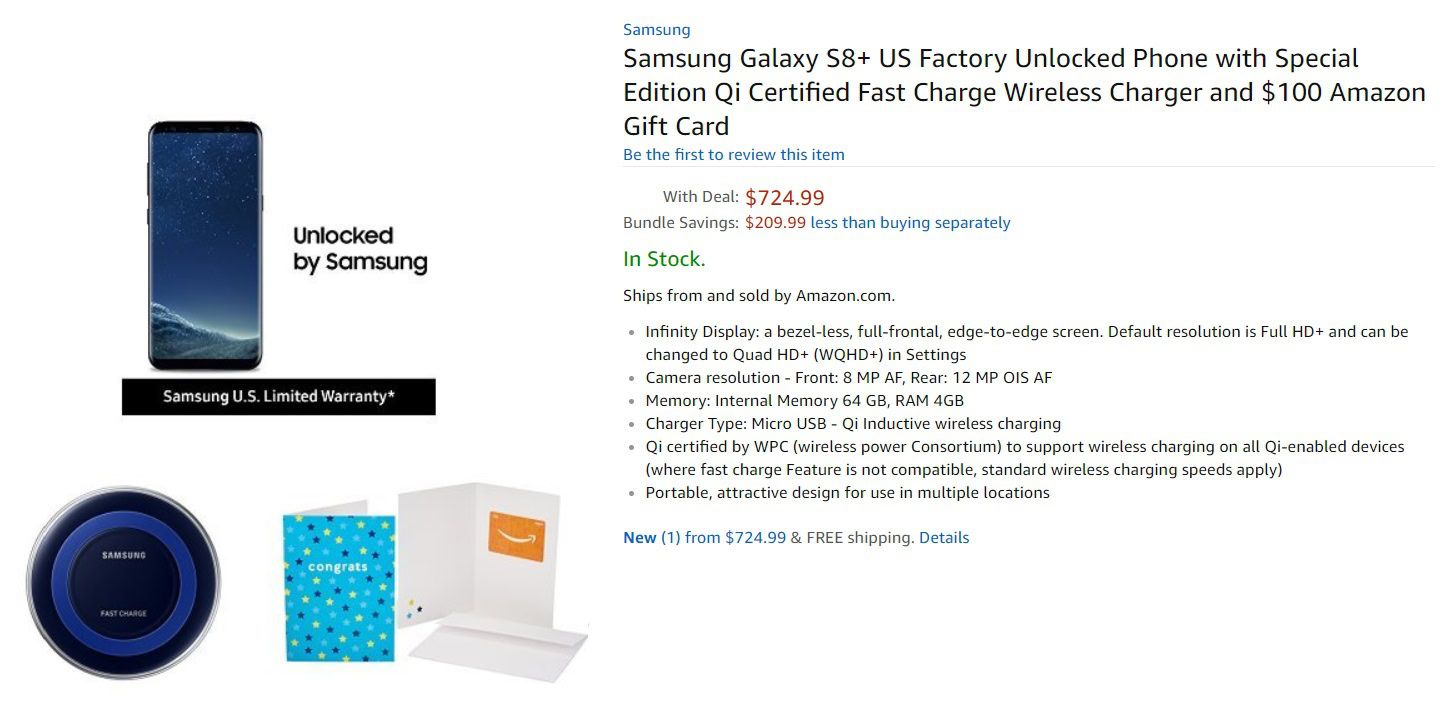Click 'less than buying separately' link

tap(910, 223)
